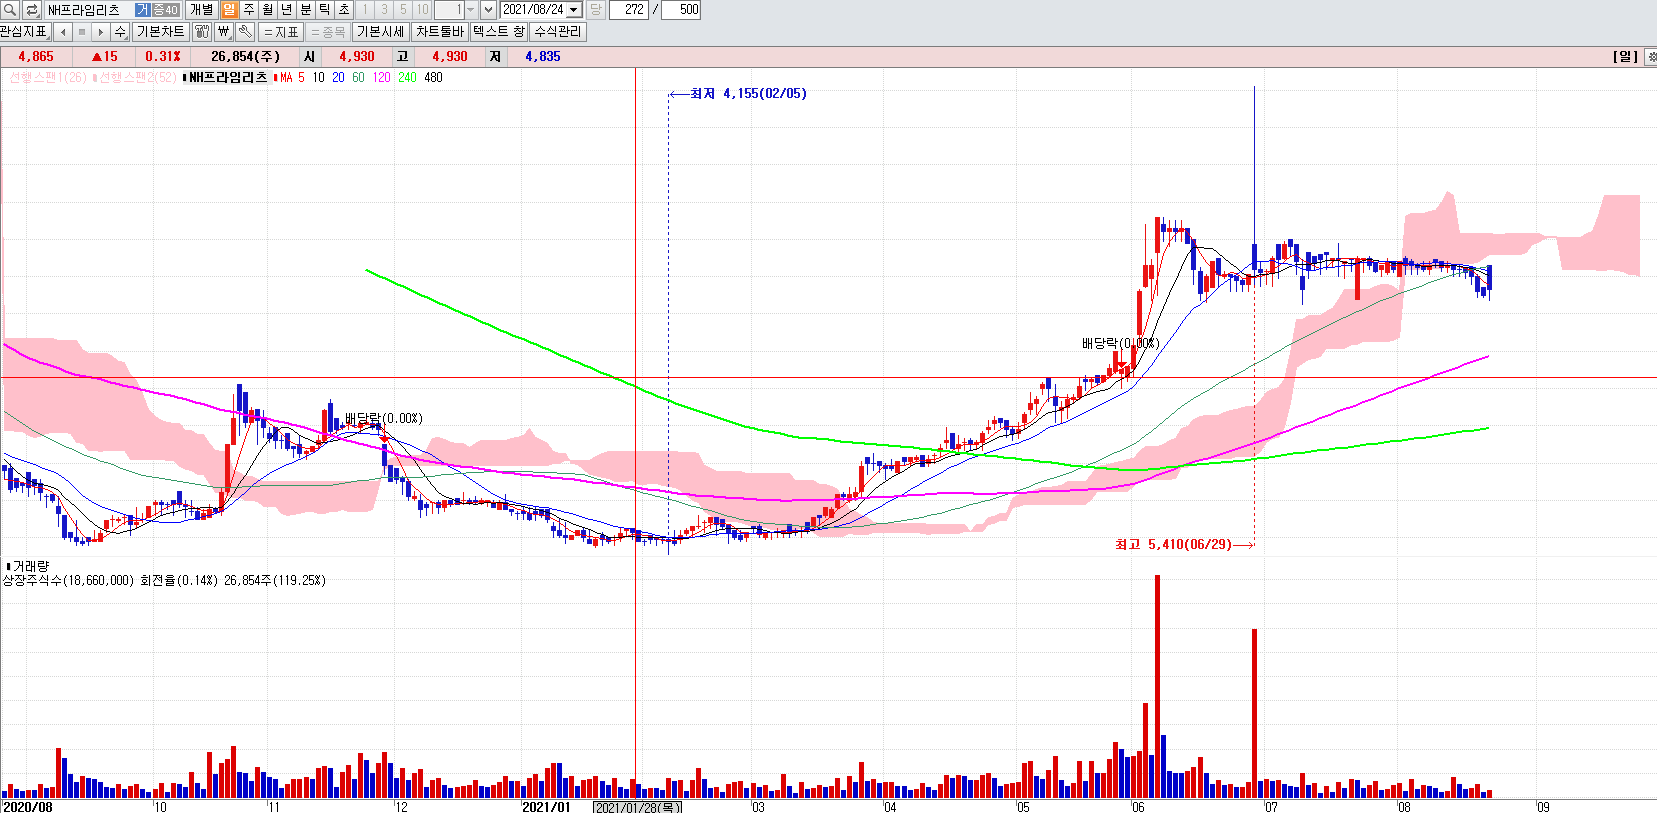Open the 관심지표 dropdown

point(24,32)
